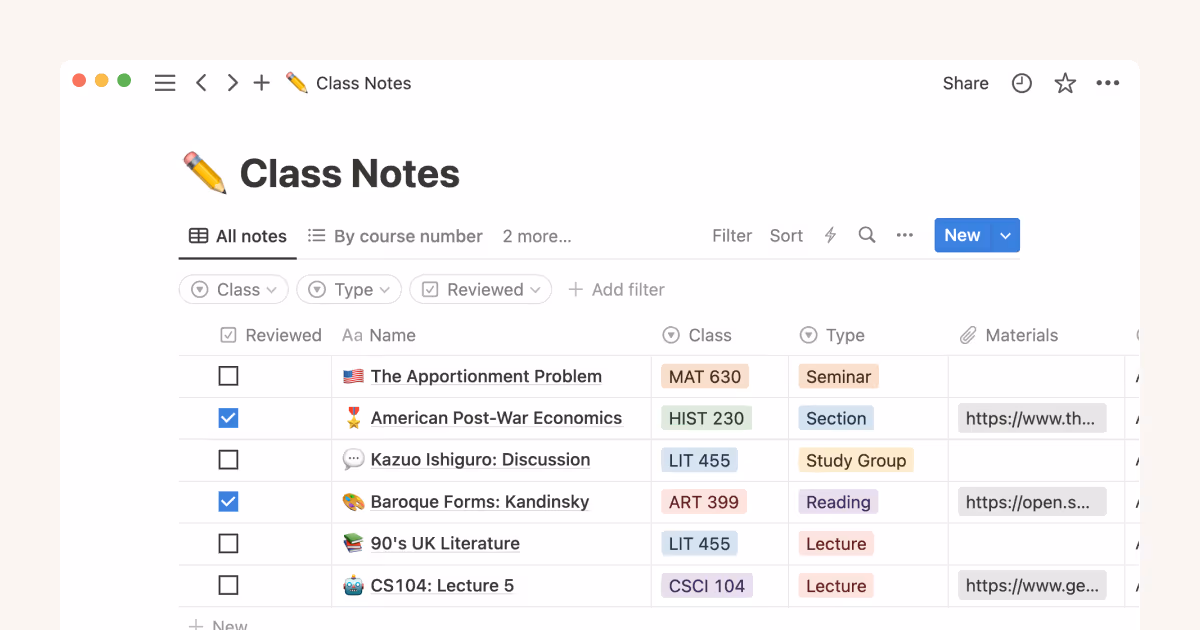Check Reviewed for The Apportionment Problem
The height and width of the screenshot is (630, 1200).
228,376
